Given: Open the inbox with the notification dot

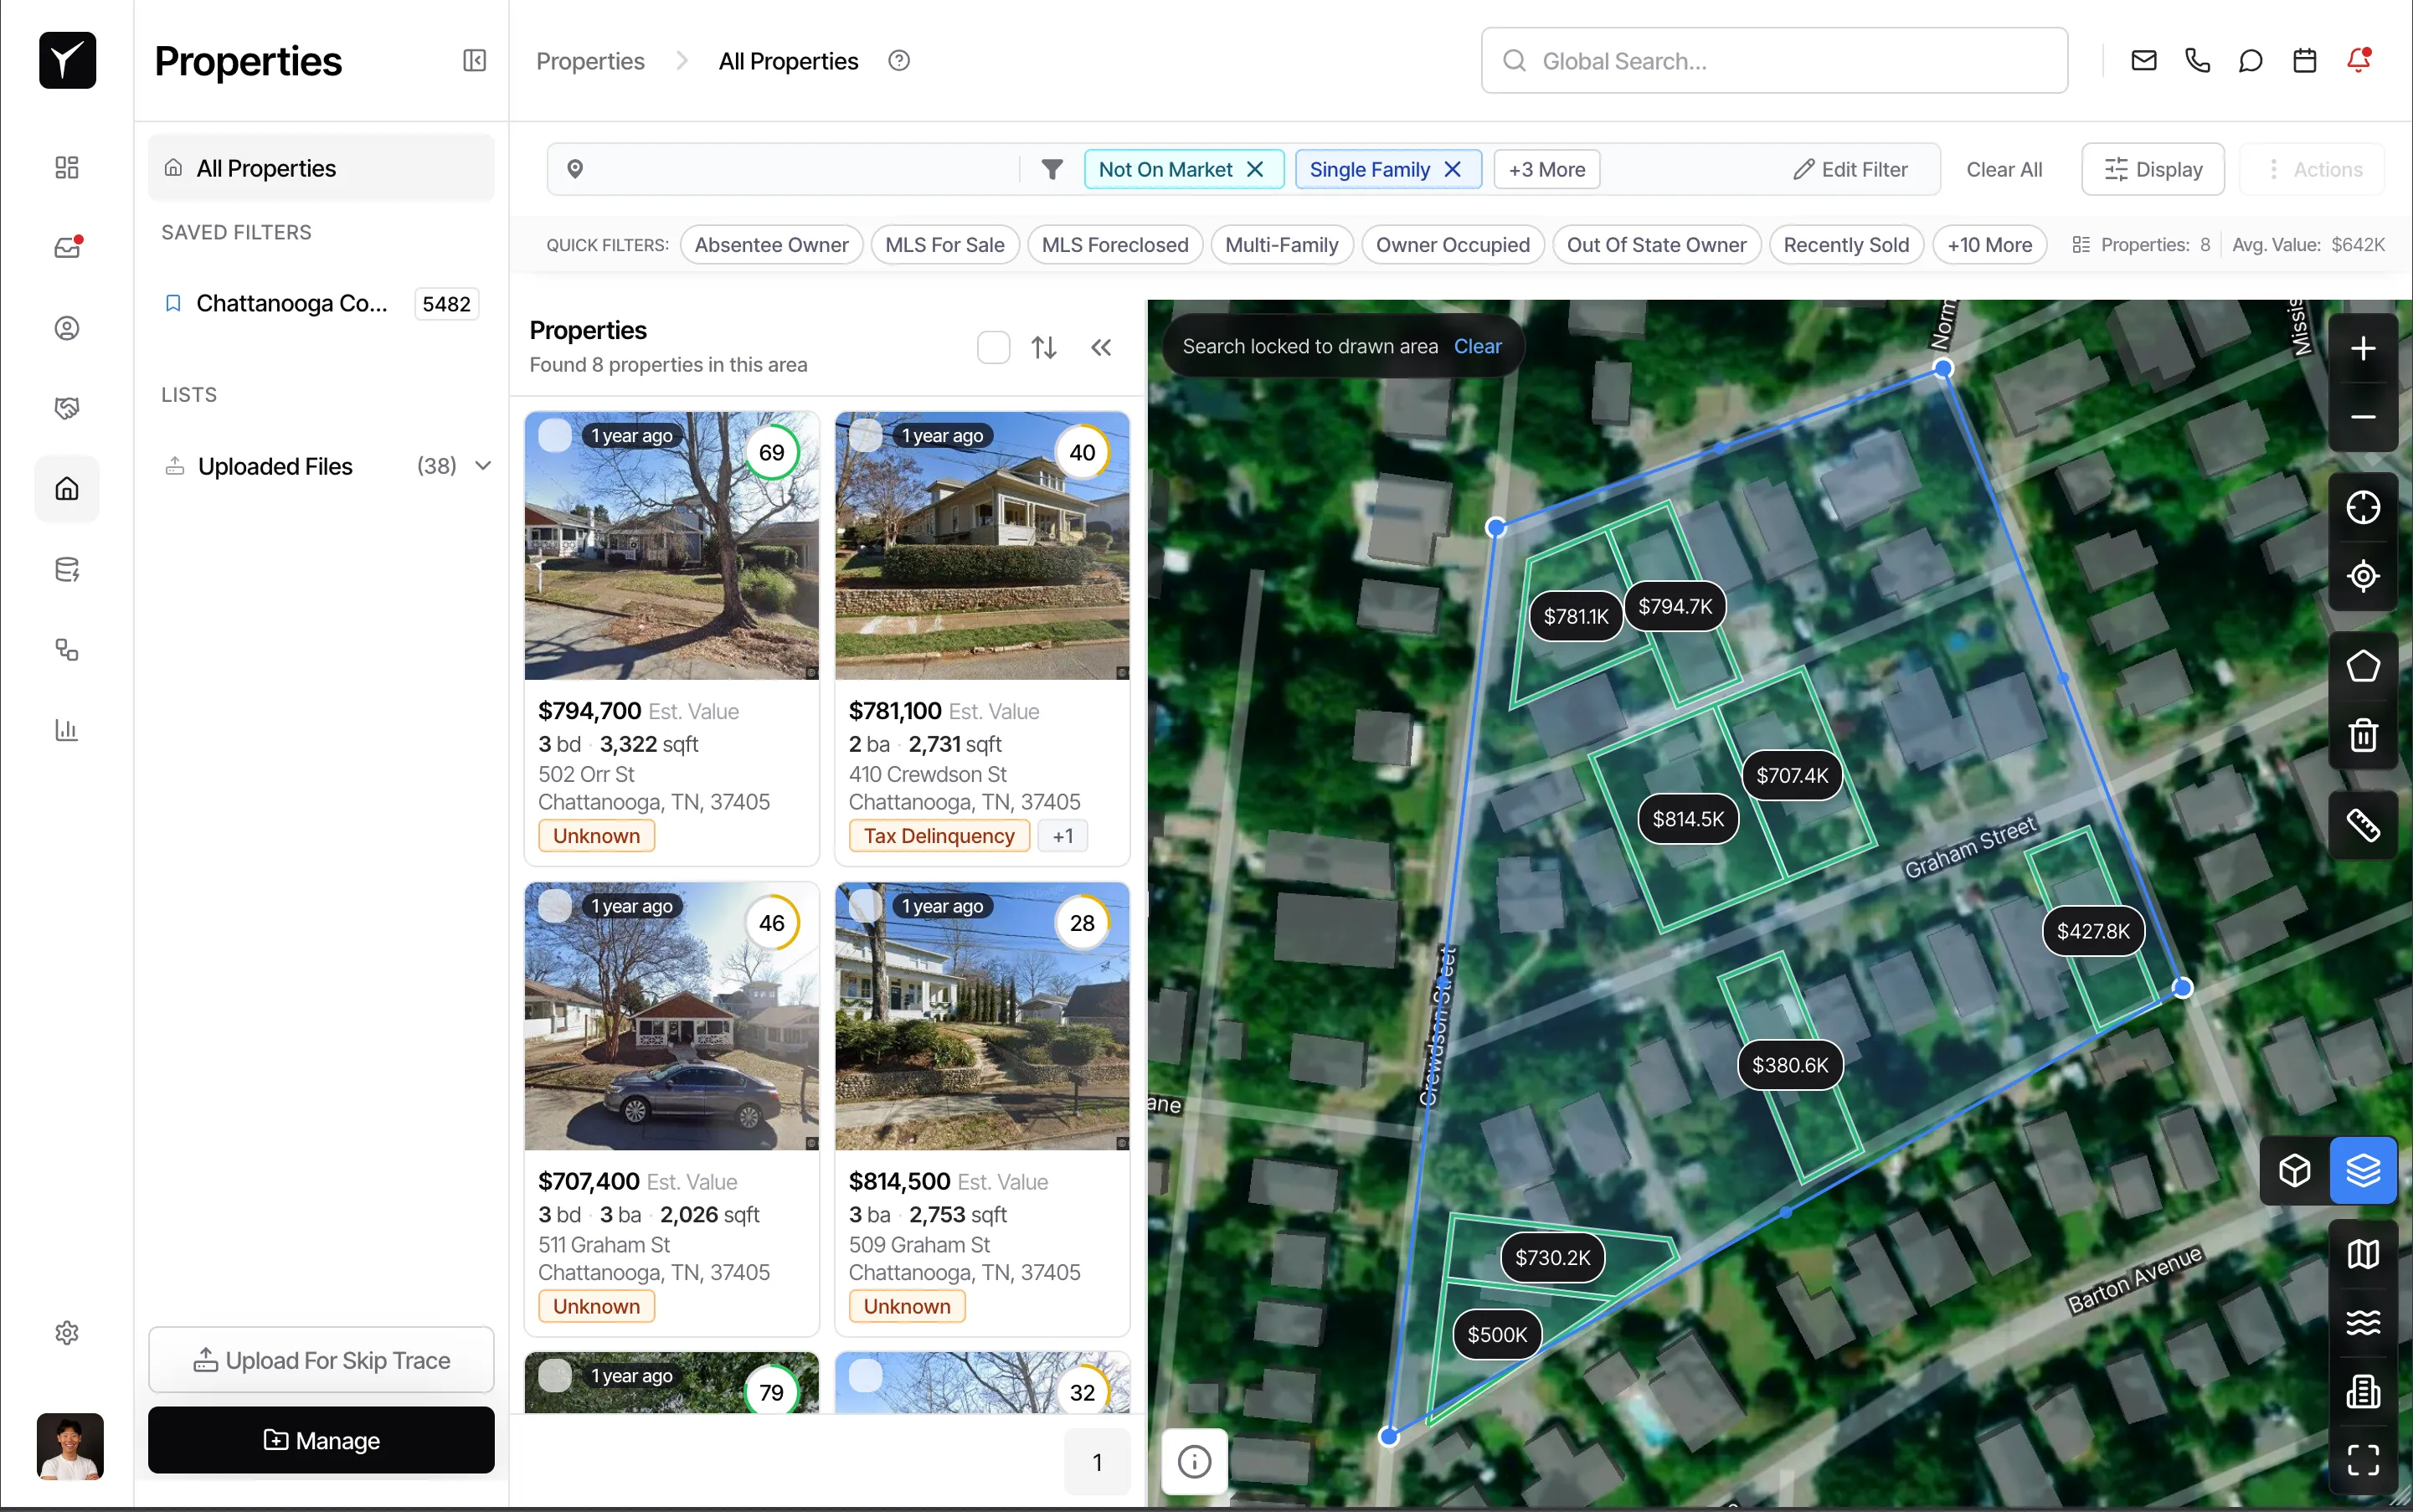Looking at the screenshot, I should 67,247.
